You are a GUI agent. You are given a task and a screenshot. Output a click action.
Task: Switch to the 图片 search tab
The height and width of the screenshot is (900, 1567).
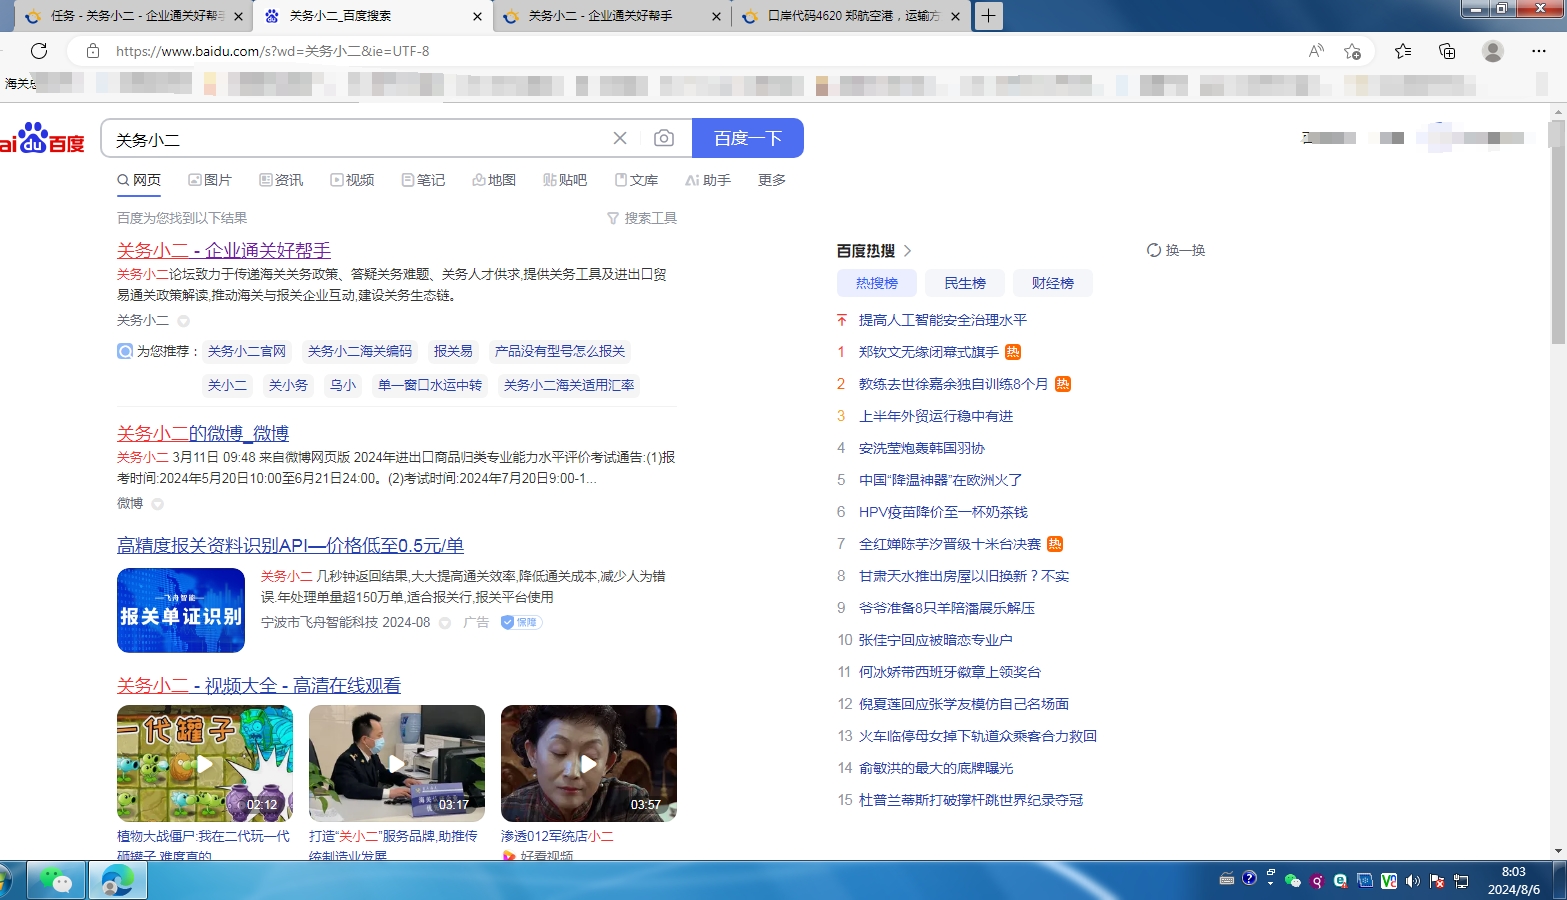[x=210, y=180]
